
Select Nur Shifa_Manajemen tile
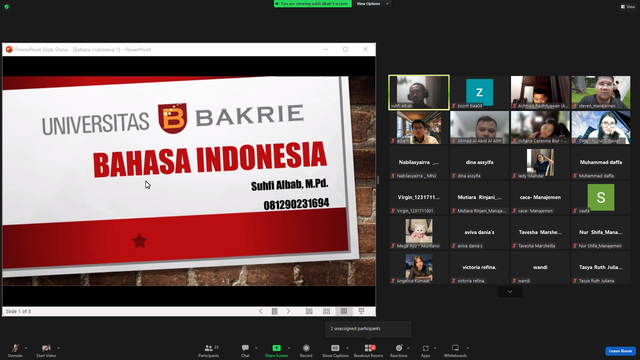pyautogui.click(x=601, y=233)
